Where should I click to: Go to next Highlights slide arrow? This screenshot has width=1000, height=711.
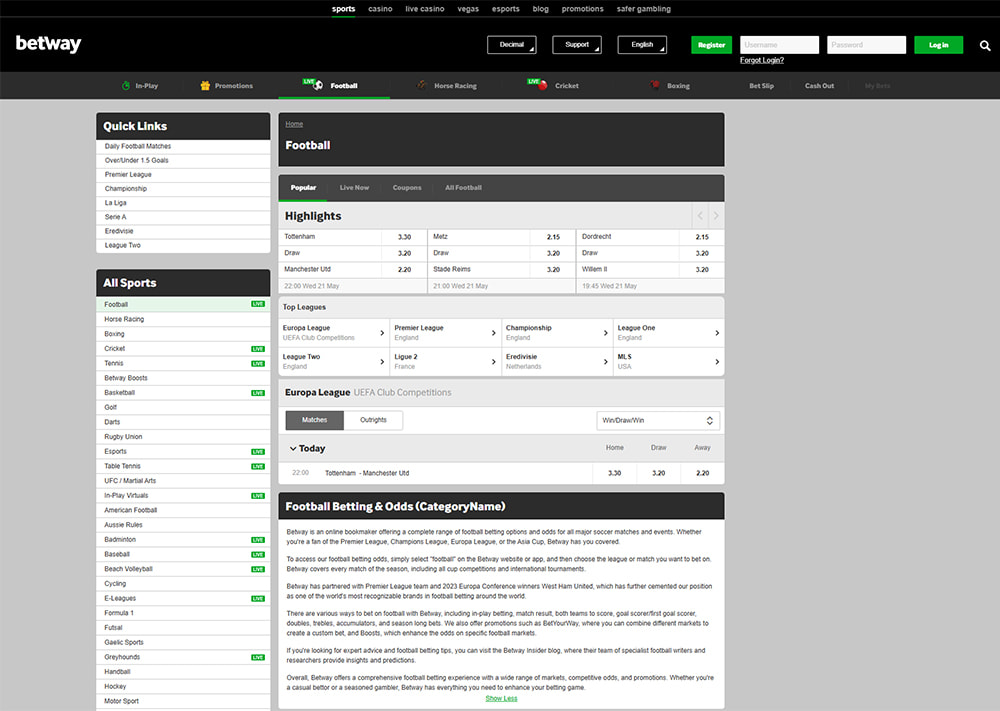pyautogui.click(x=716, y=216)
